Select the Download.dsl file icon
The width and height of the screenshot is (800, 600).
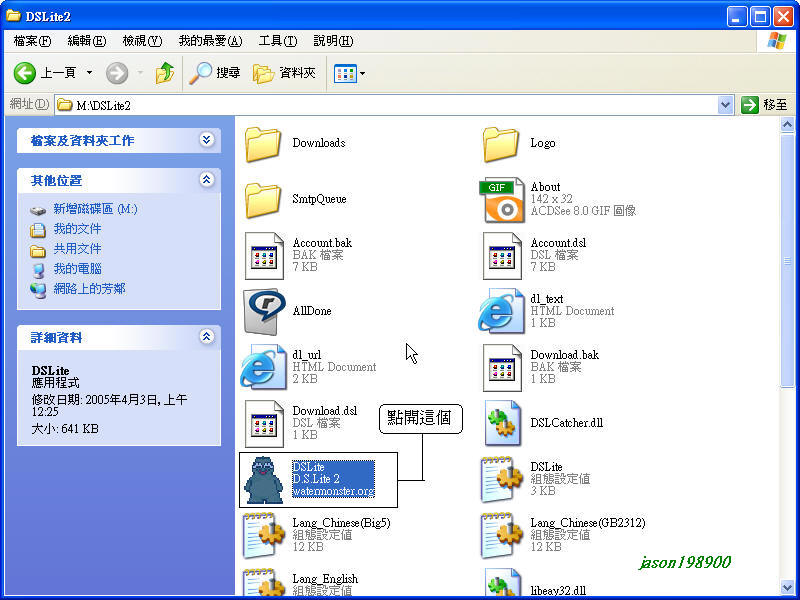[264, 424]
